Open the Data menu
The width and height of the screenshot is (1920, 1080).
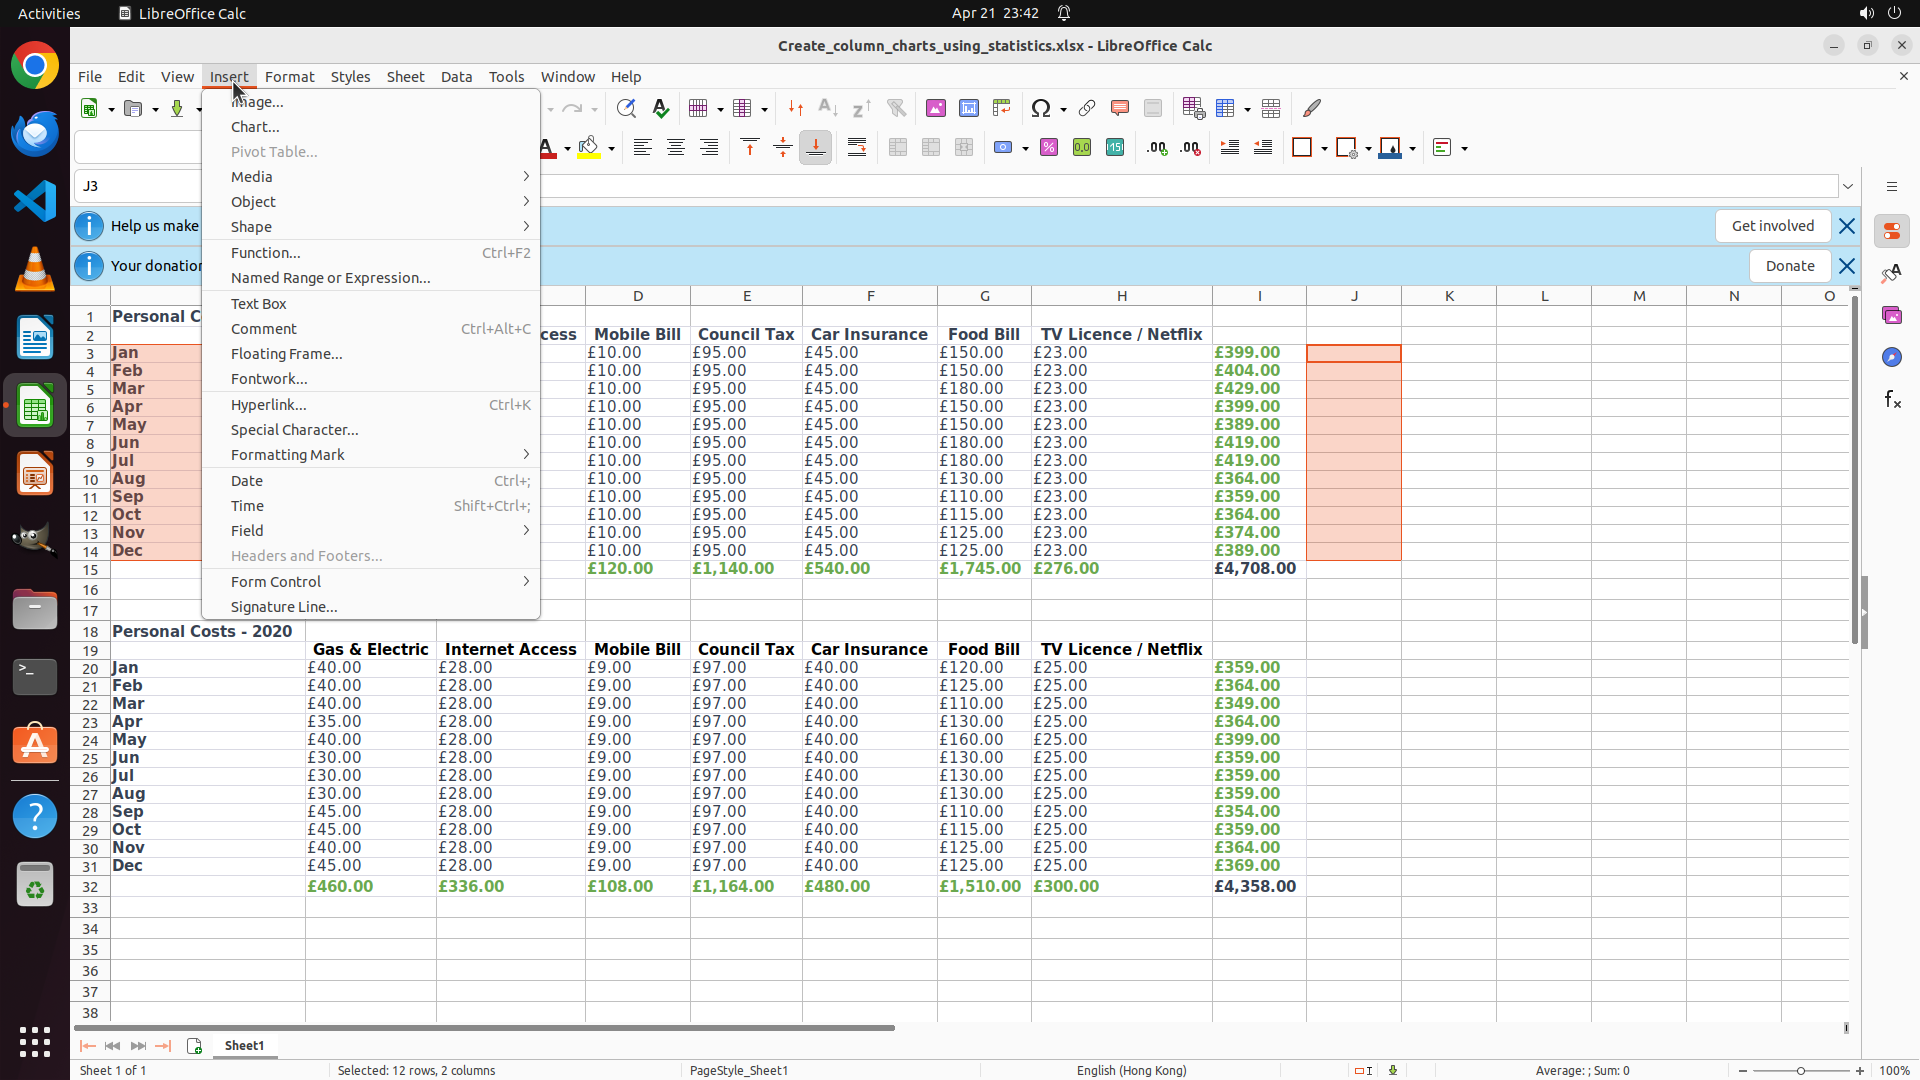pos(456,77)
